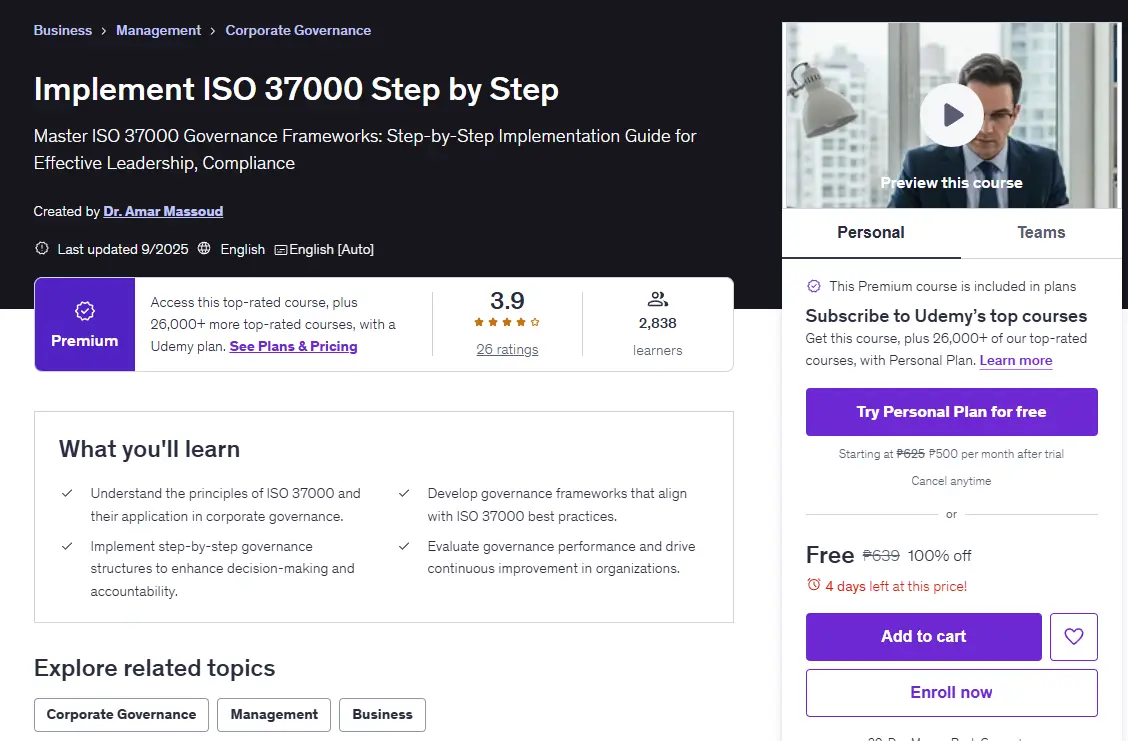
Task: Click the Last updated 9/2025 text
Action: 123,249
